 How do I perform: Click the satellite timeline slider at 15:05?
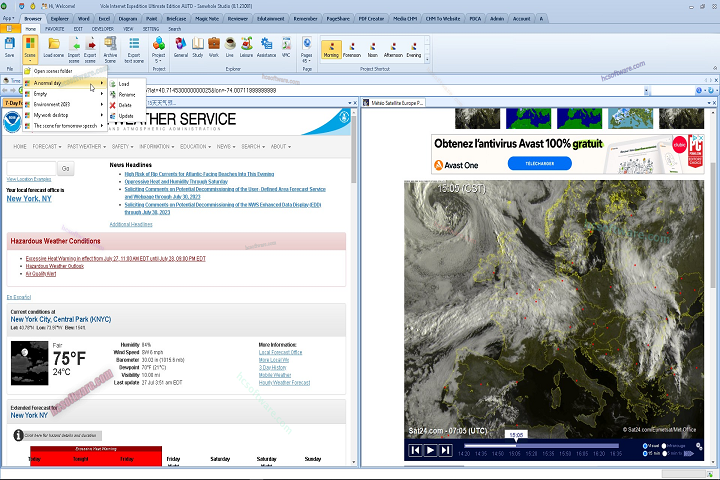516,444
